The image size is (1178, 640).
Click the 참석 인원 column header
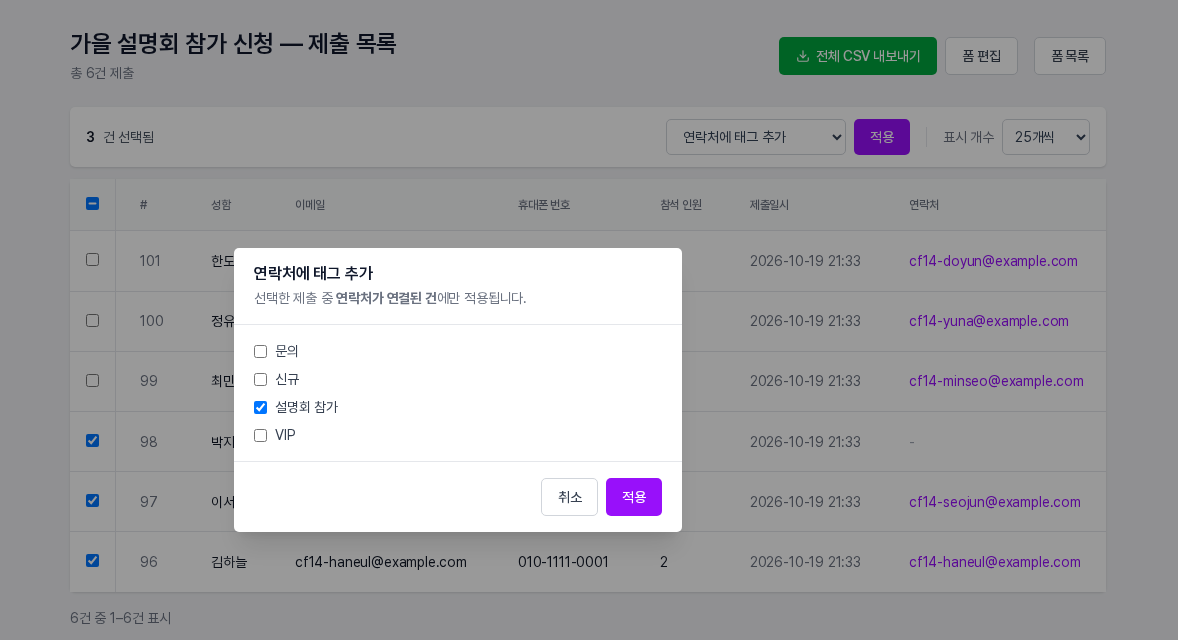(681, 205)
